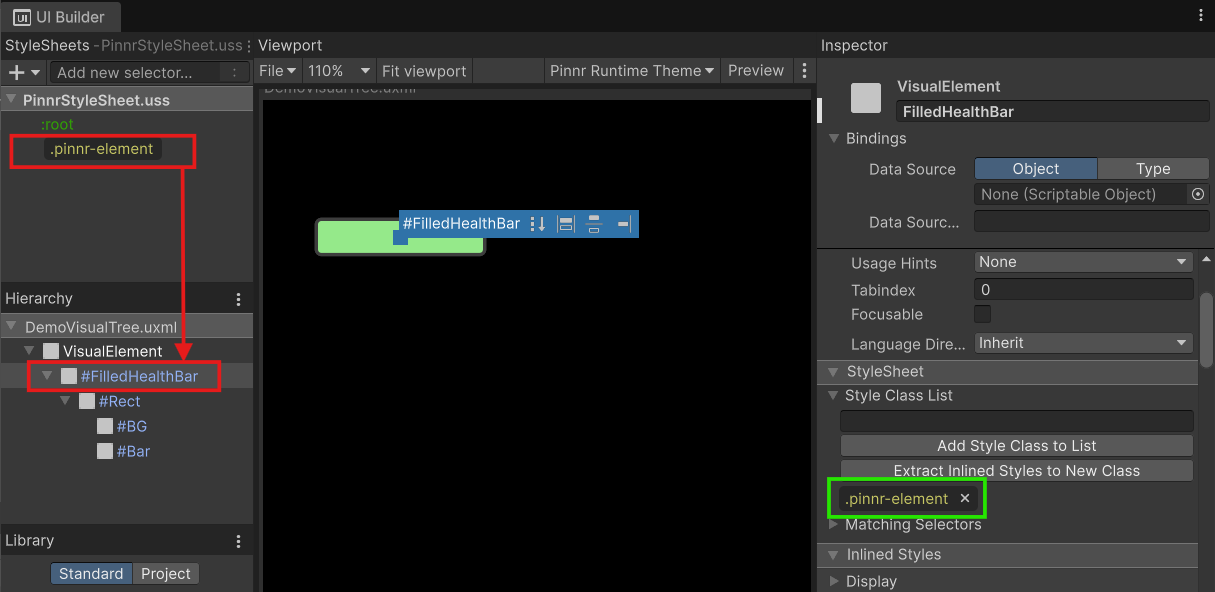Click the align items icon in viewport header
Screen dimensions: 1215x592
click(x=566, y=224)
